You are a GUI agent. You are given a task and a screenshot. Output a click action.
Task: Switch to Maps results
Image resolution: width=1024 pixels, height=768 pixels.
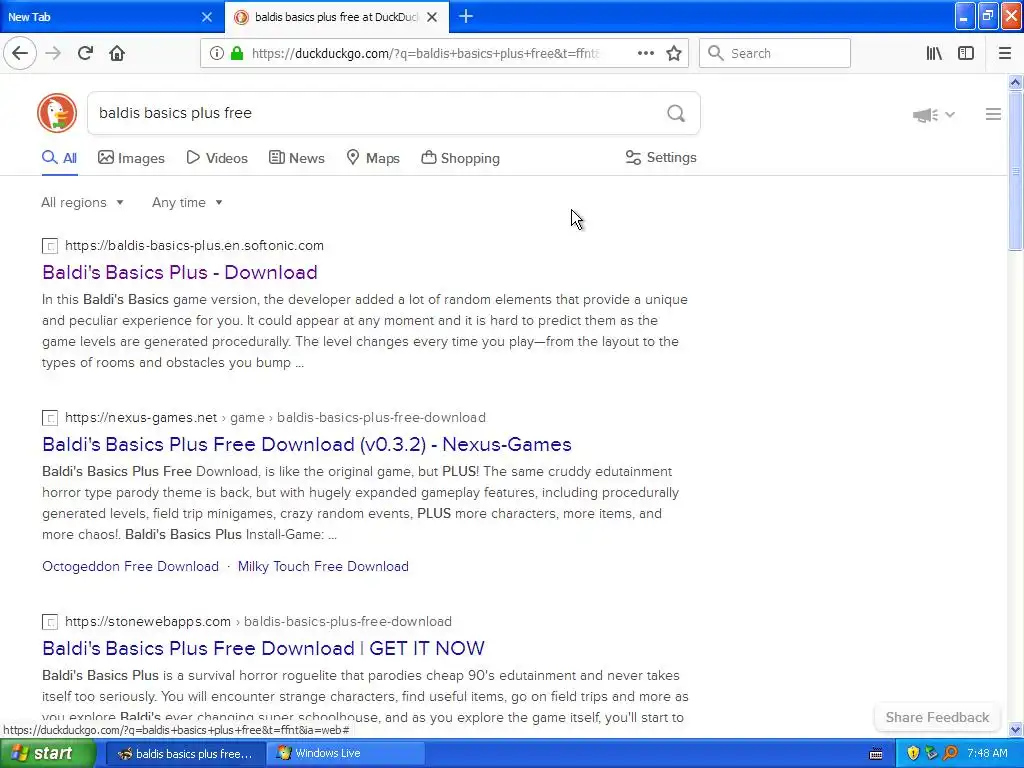pyautogui.click(x=373, y=158)
